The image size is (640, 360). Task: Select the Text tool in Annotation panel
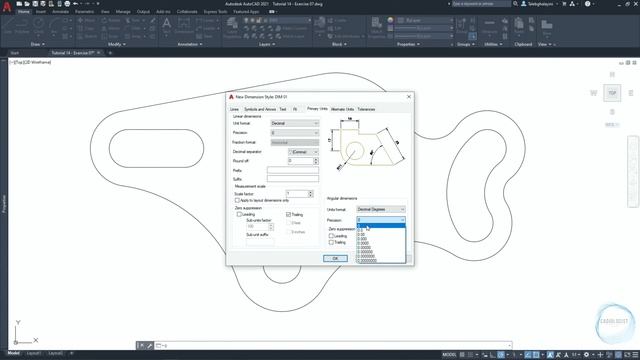167,25
